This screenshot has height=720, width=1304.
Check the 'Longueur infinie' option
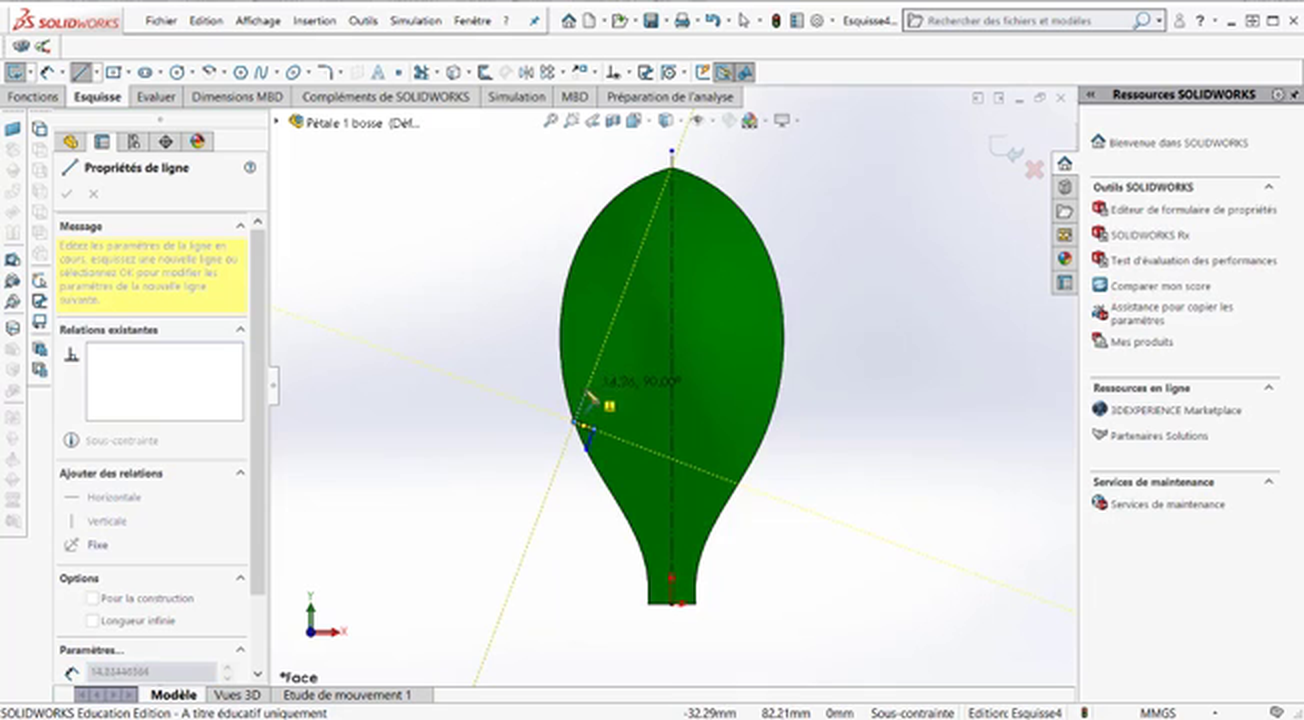click(92, 621)
